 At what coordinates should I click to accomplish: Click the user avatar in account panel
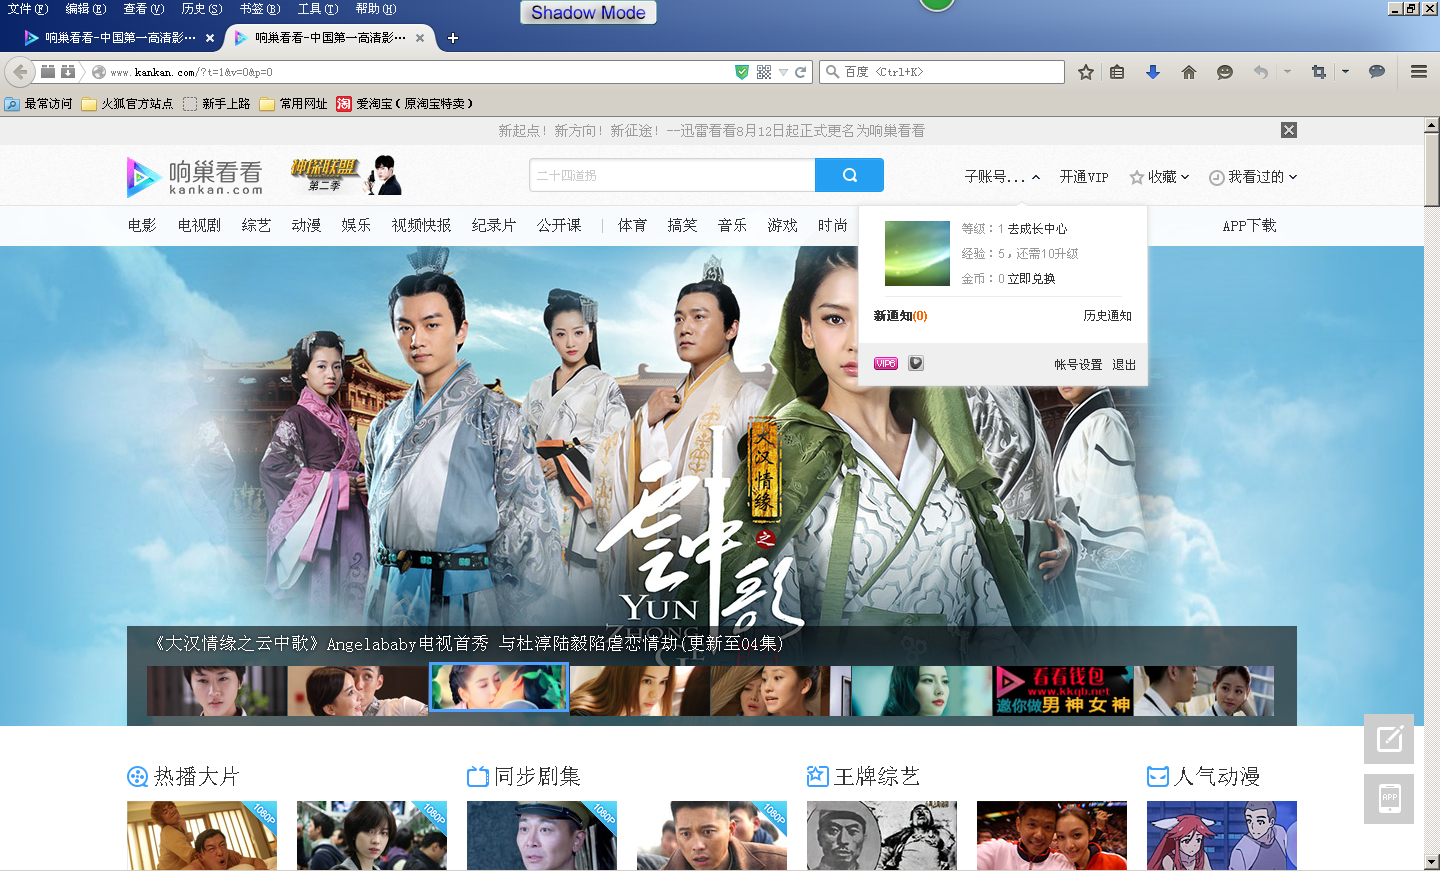point(917,254)
